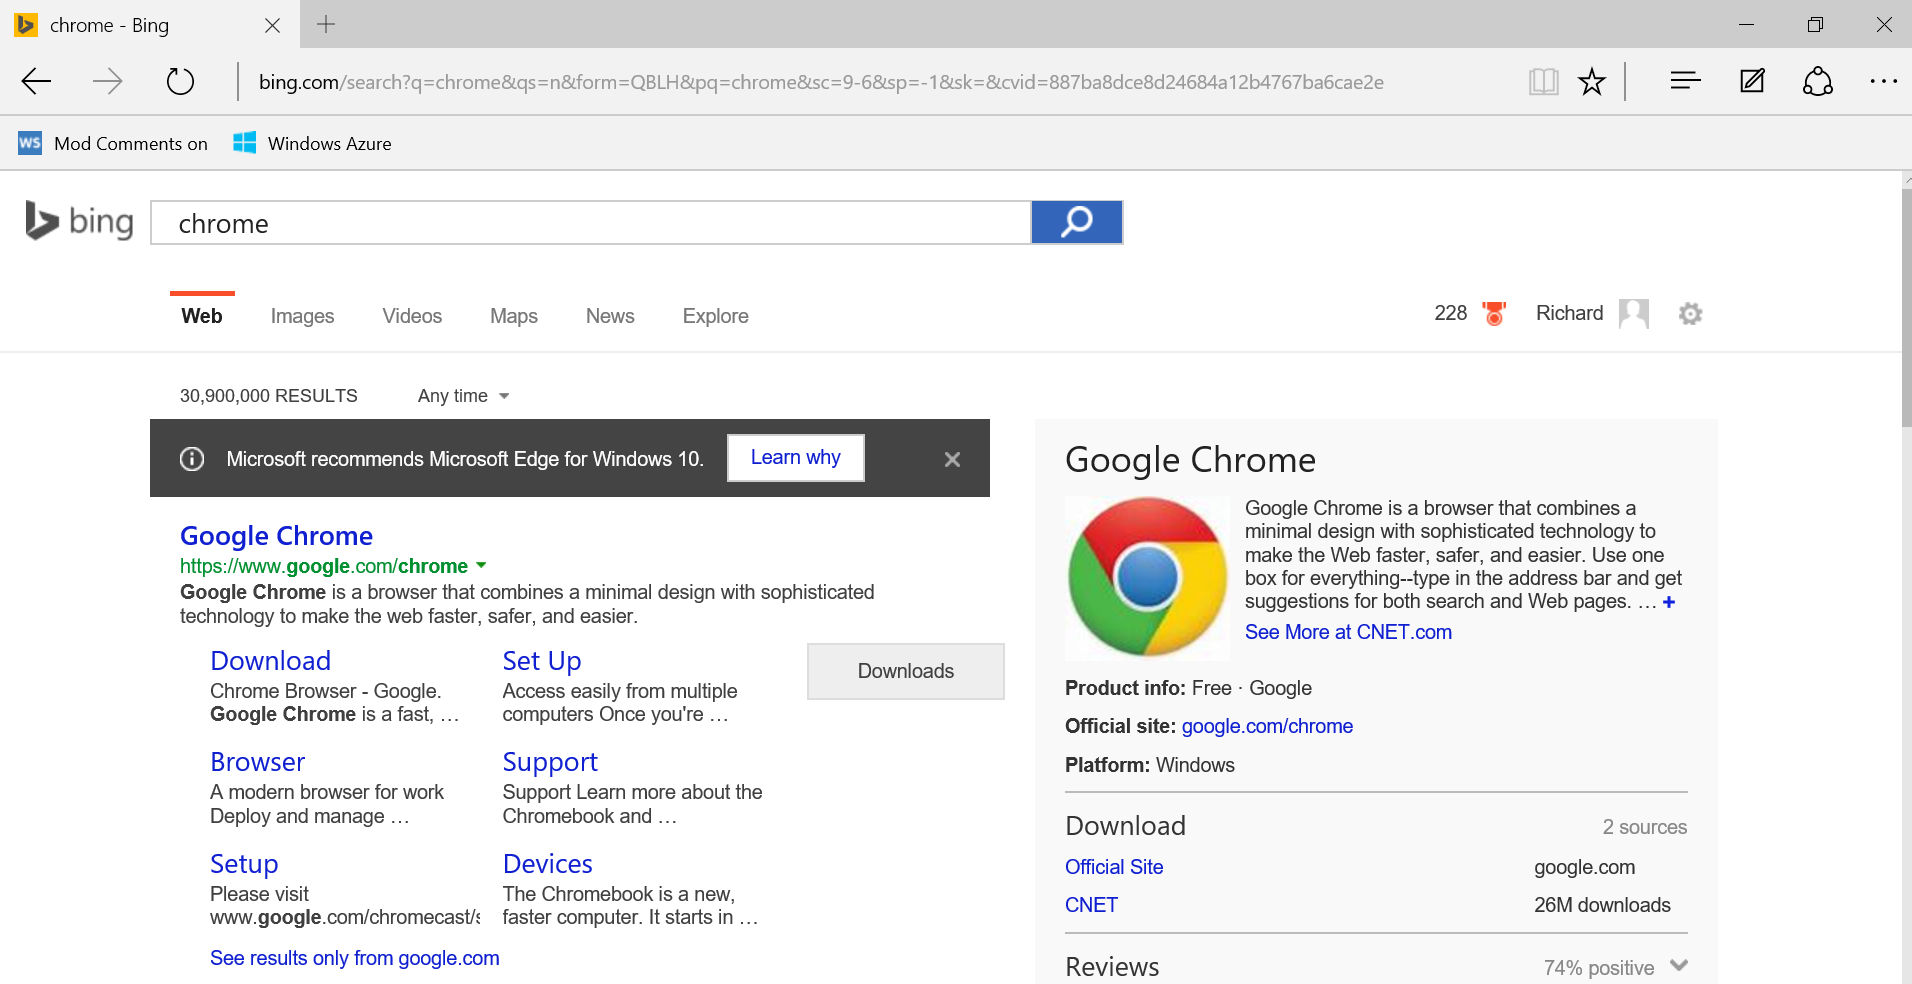Expand the Reviews section chevron
The height and width of the screenshot is (984, 1912).
(1679, 966)
